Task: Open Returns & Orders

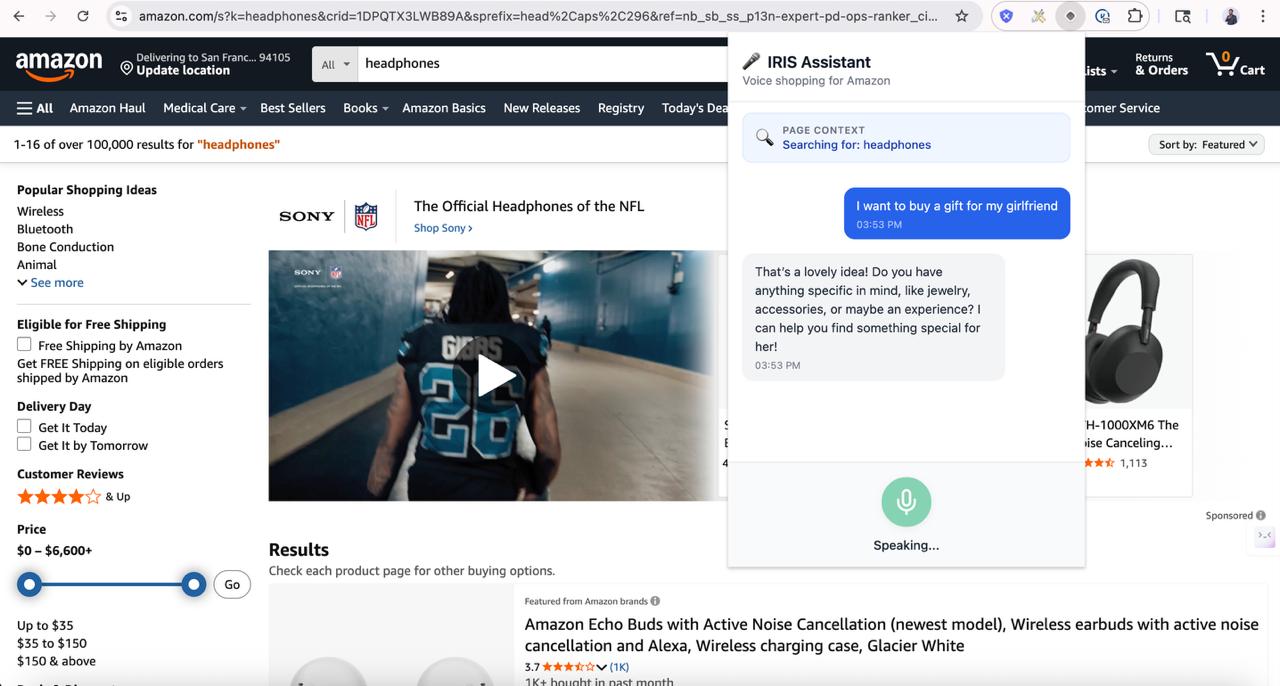Action: tap(1161, 64)
